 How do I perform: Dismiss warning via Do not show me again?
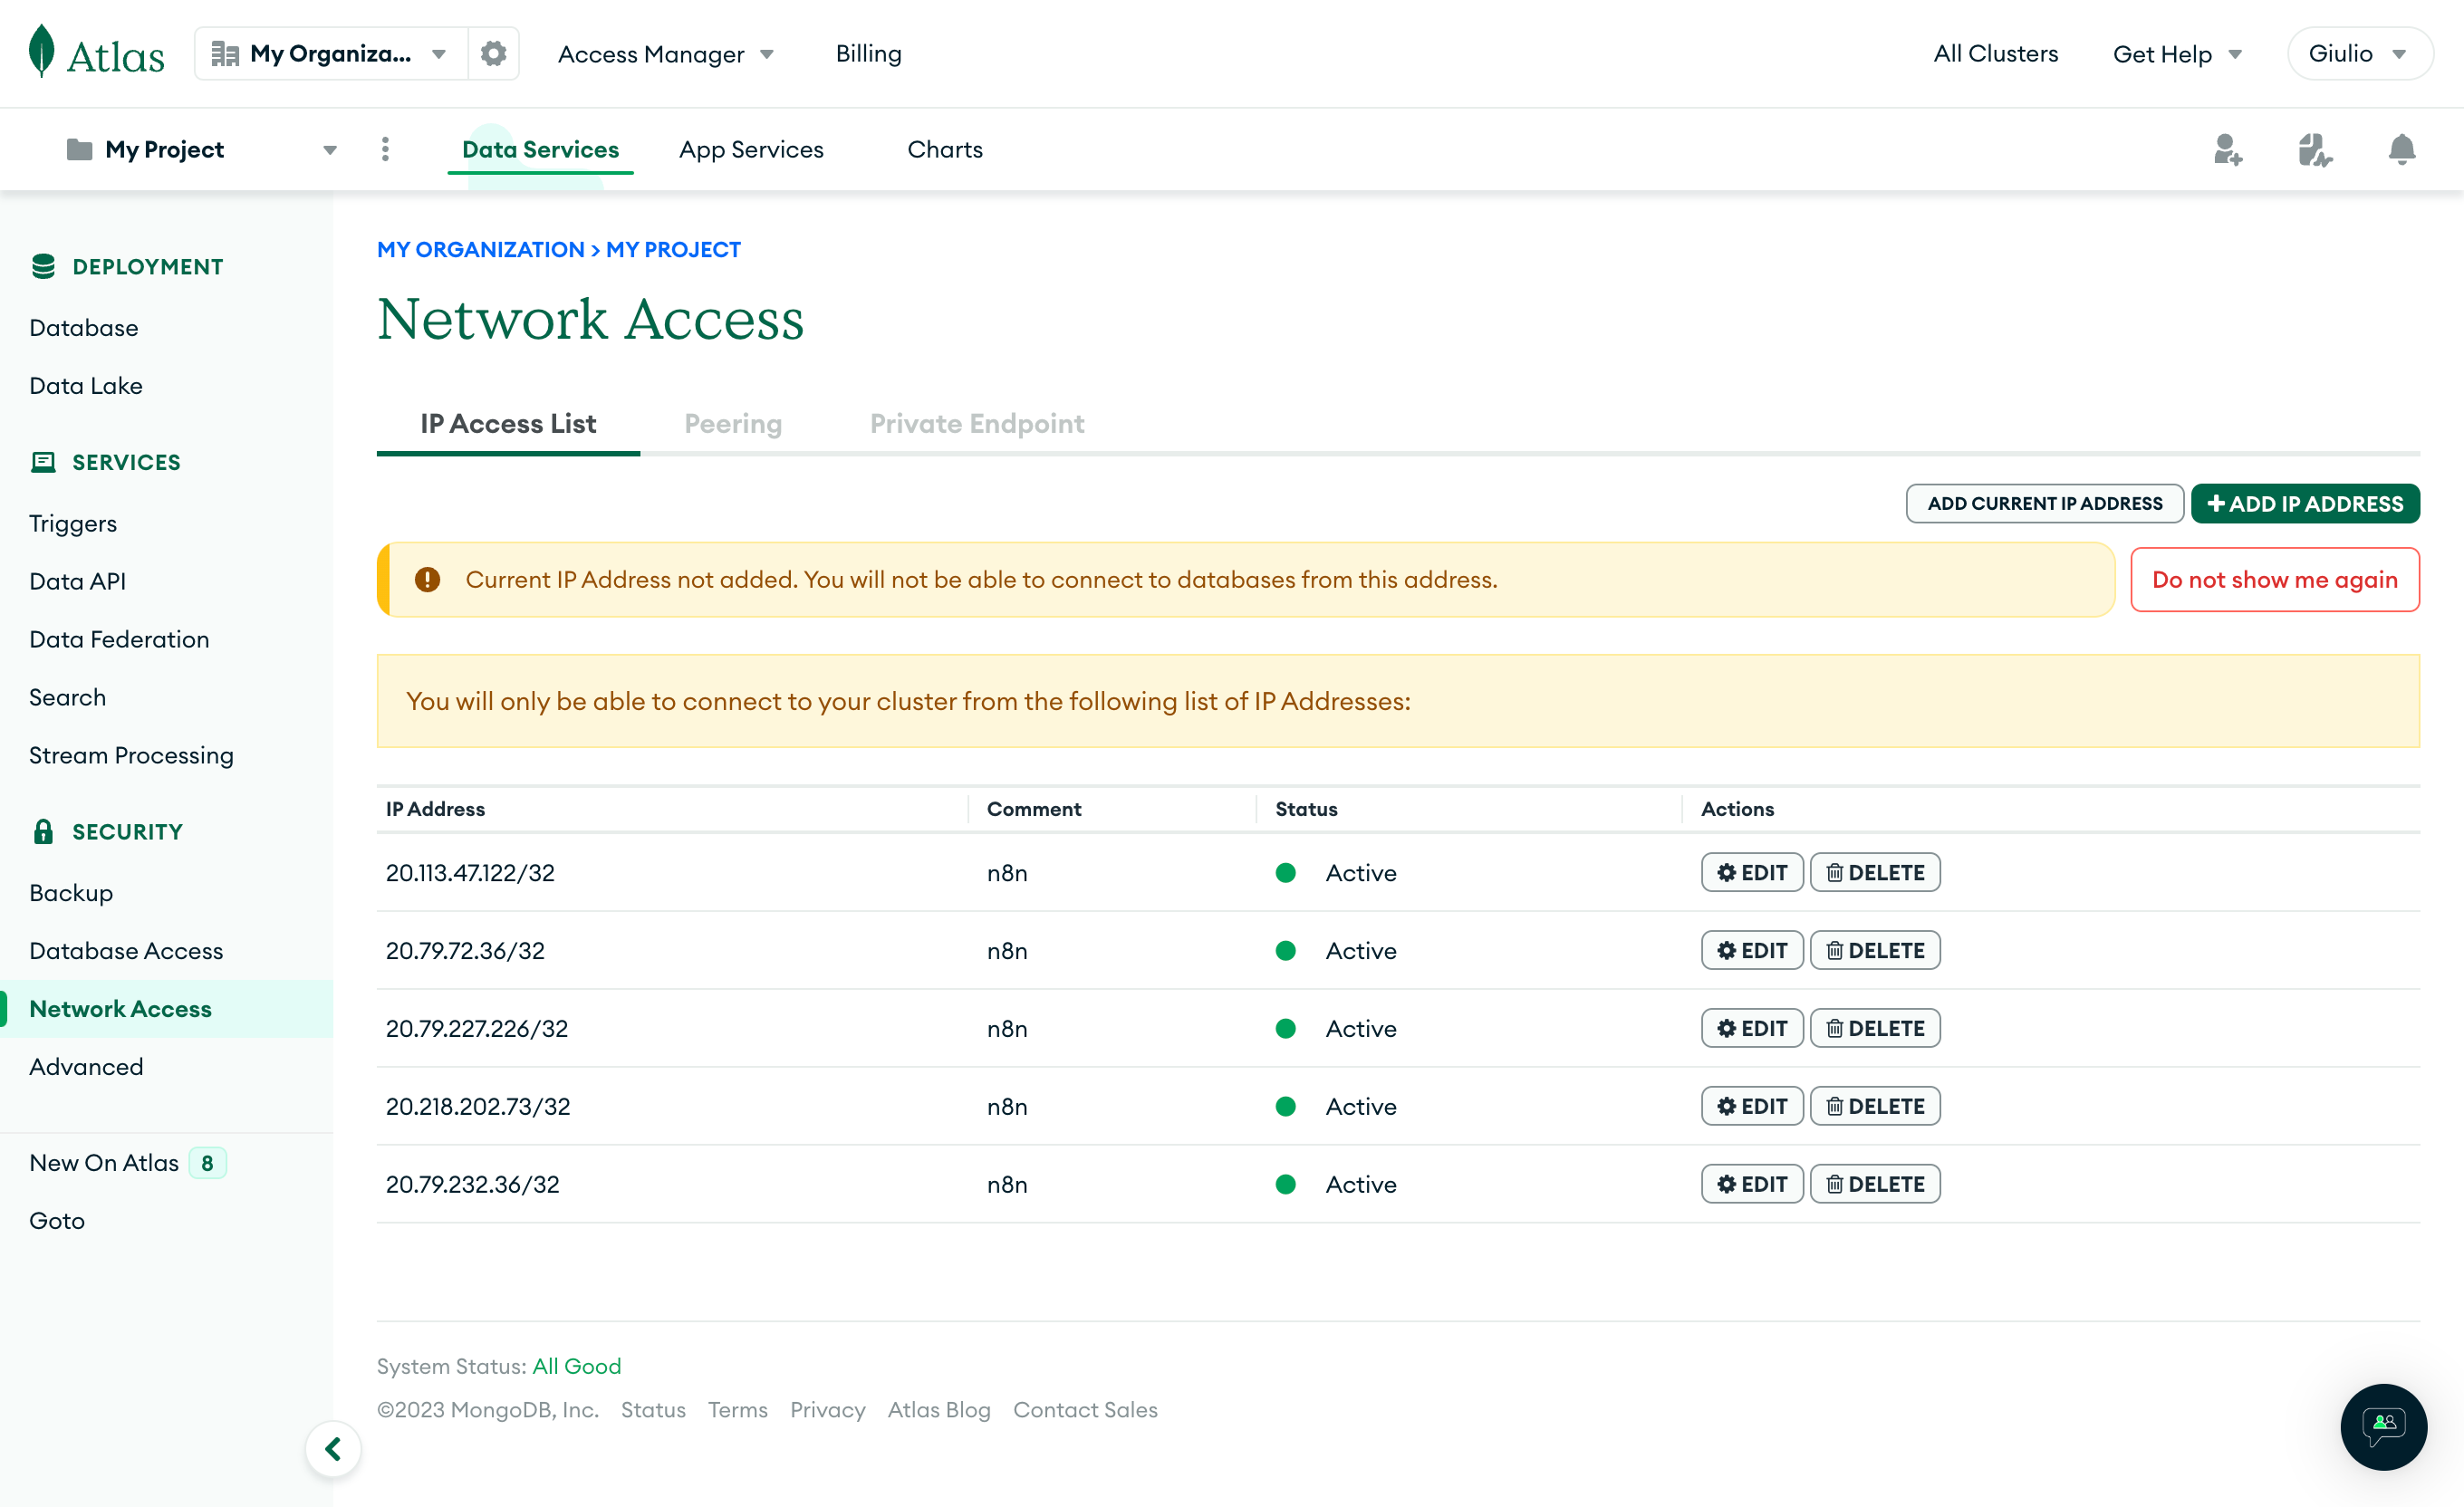(x=2275, y=579)
